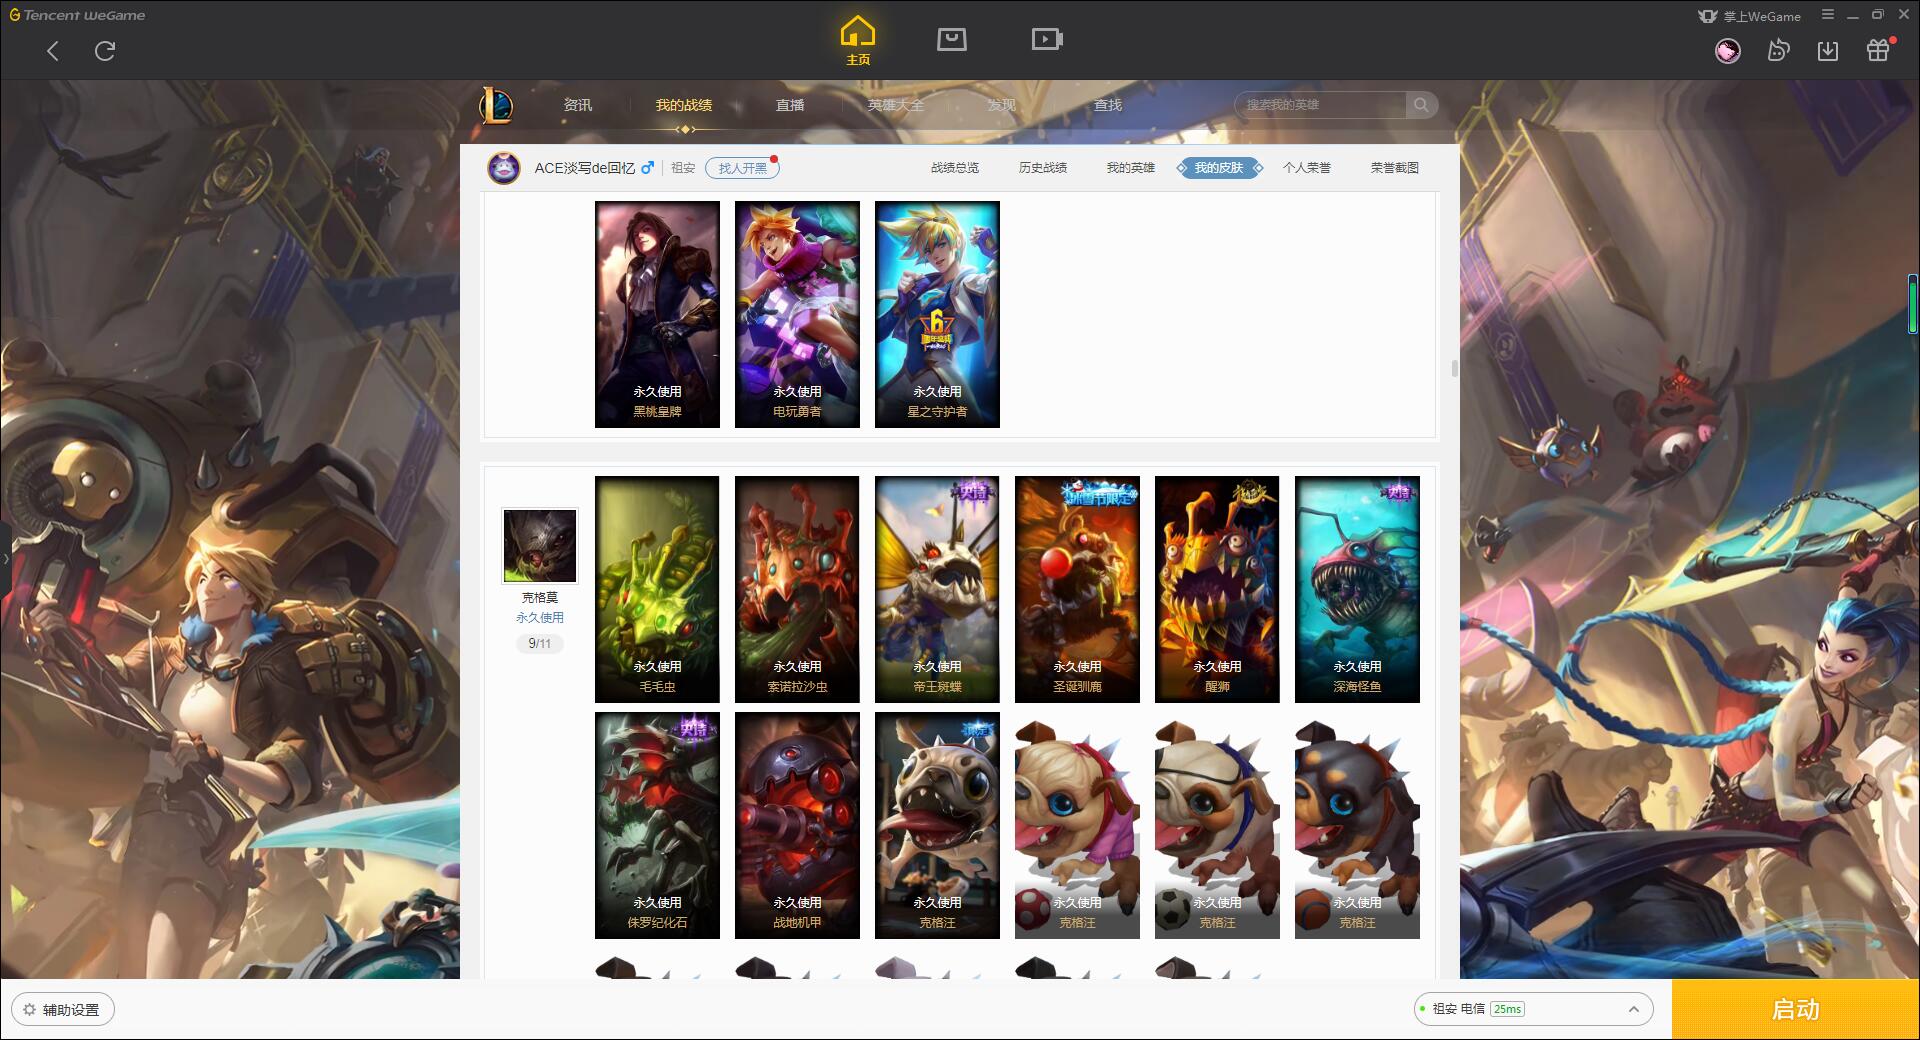
Task: Click the 永久使用 label under 壳格莫
Action: (540, 618)
